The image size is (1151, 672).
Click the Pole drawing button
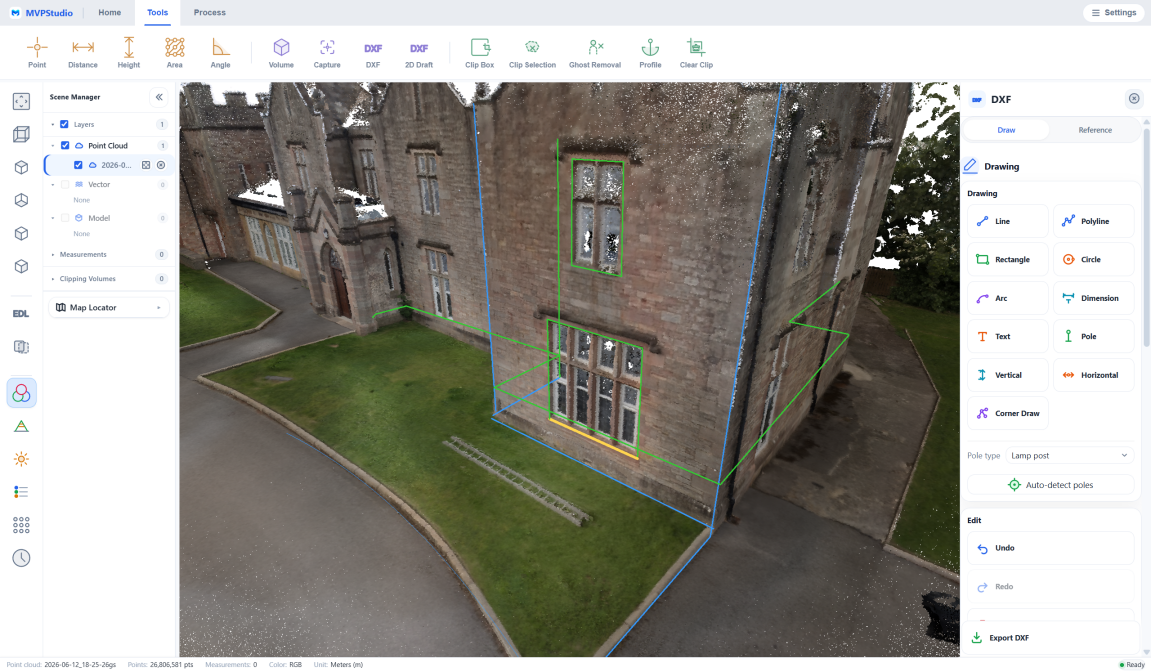pyautogui.click(x=1093, y=336)
